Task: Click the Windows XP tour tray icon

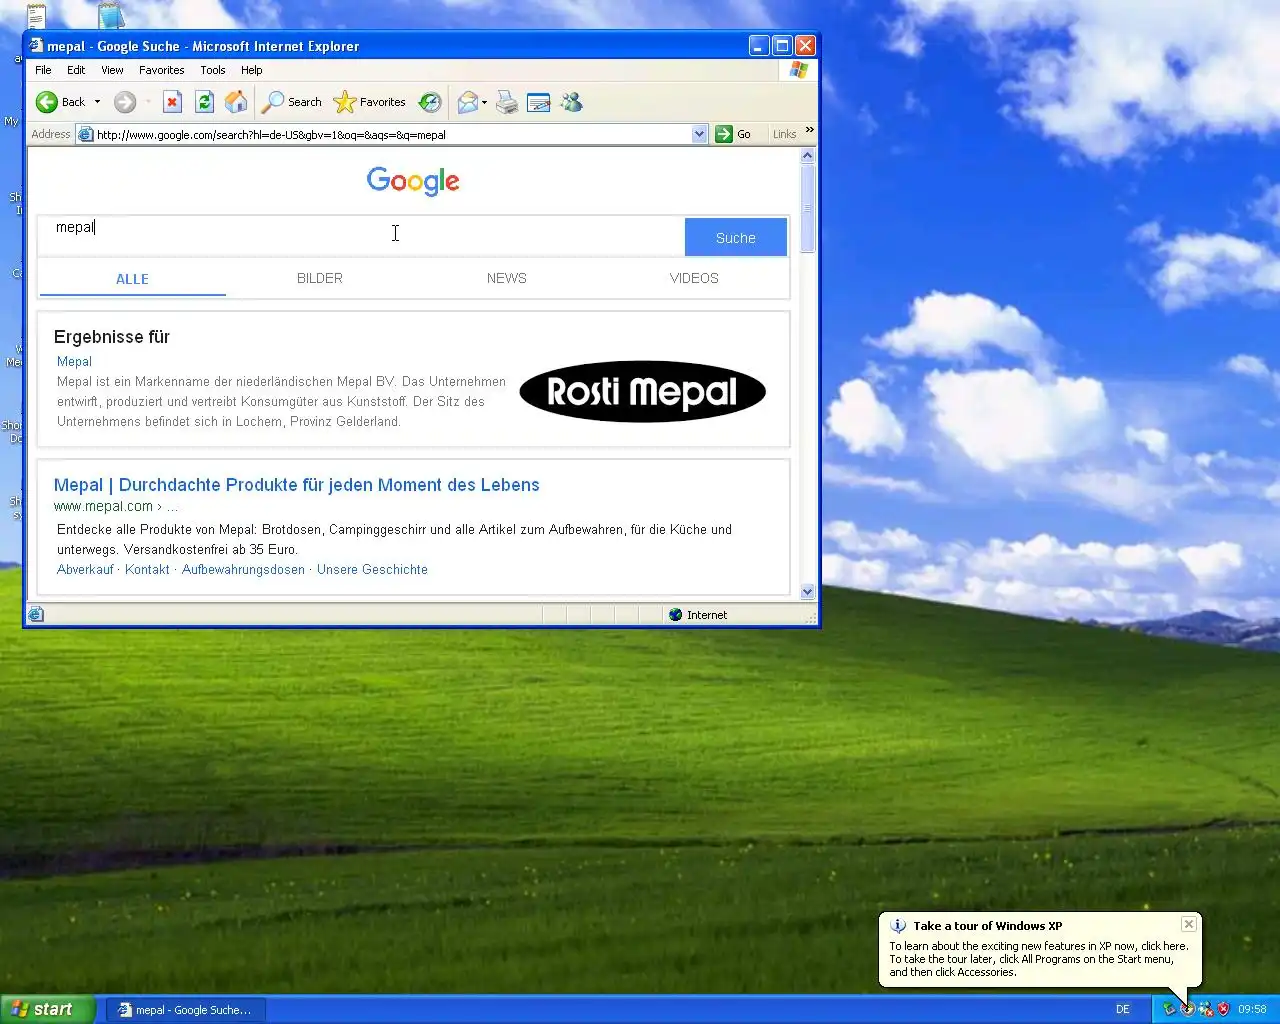Action: pos(1187,1010)
